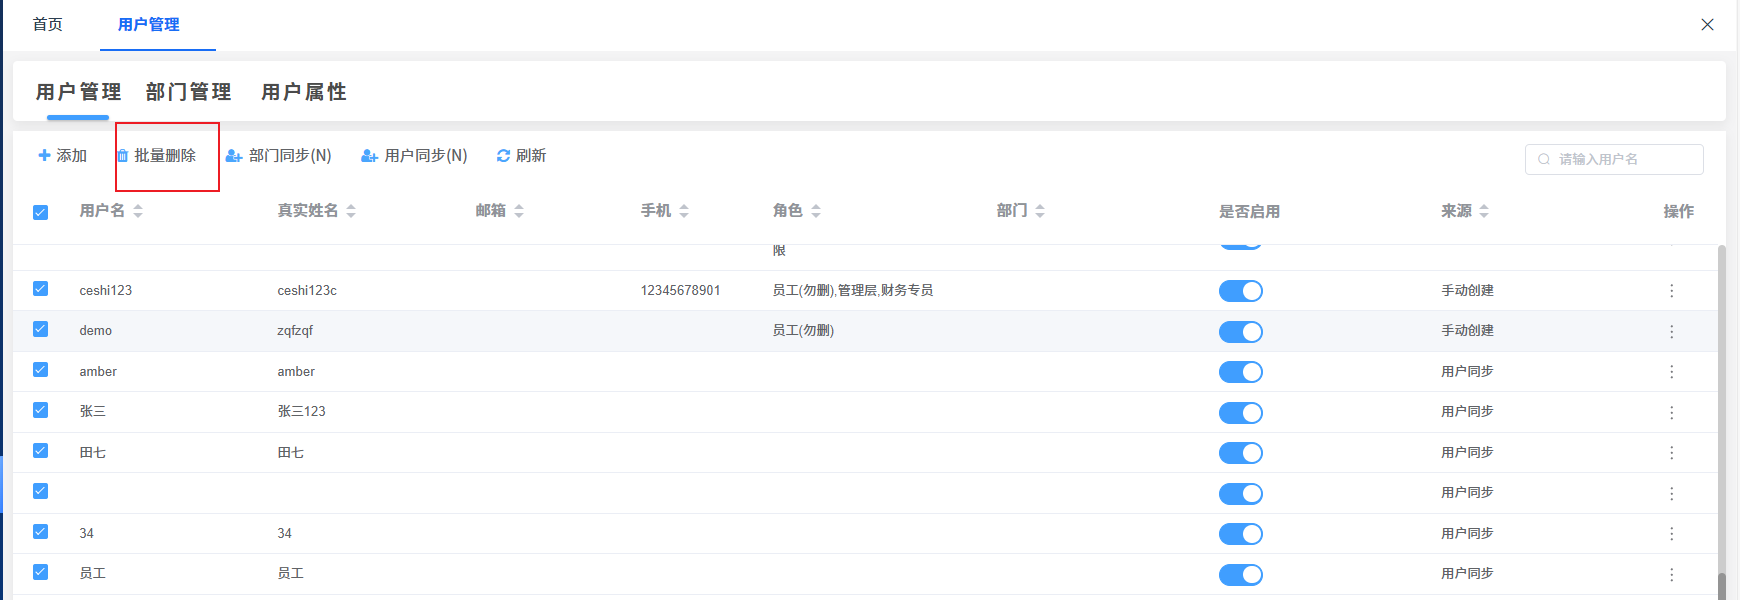
Task: Open the more actions menu for ceshi123
Action: [x=1671, y=291]
